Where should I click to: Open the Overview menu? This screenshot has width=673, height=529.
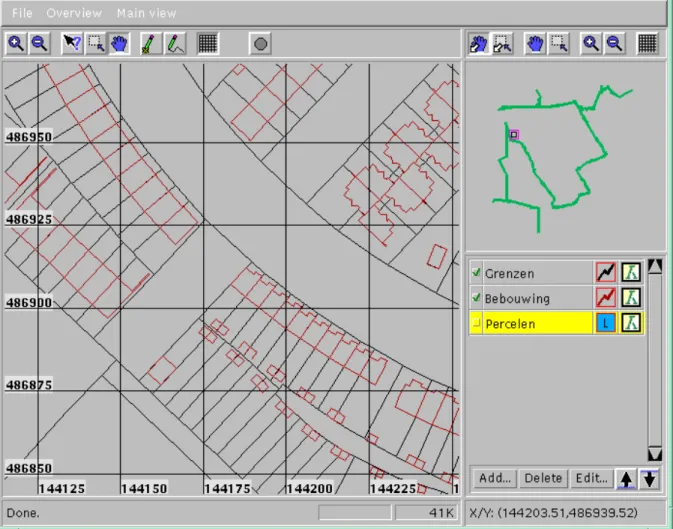tap(74, 13)
